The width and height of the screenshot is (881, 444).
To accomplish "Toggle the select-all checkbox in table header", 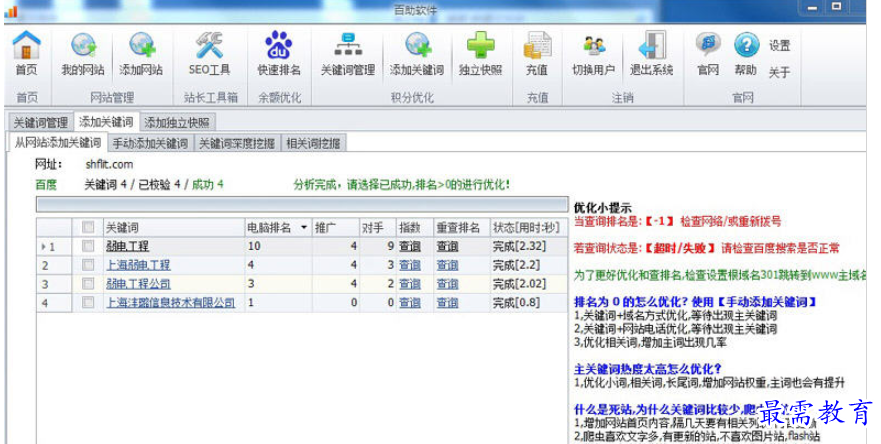I will click(89, 227).
